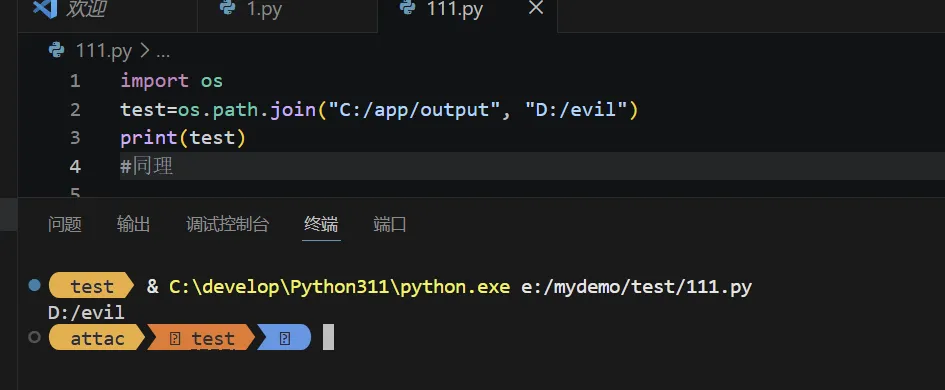Click the C:\develop\Python311\python.exe path
Screen dimensions: 945x390
339,286
